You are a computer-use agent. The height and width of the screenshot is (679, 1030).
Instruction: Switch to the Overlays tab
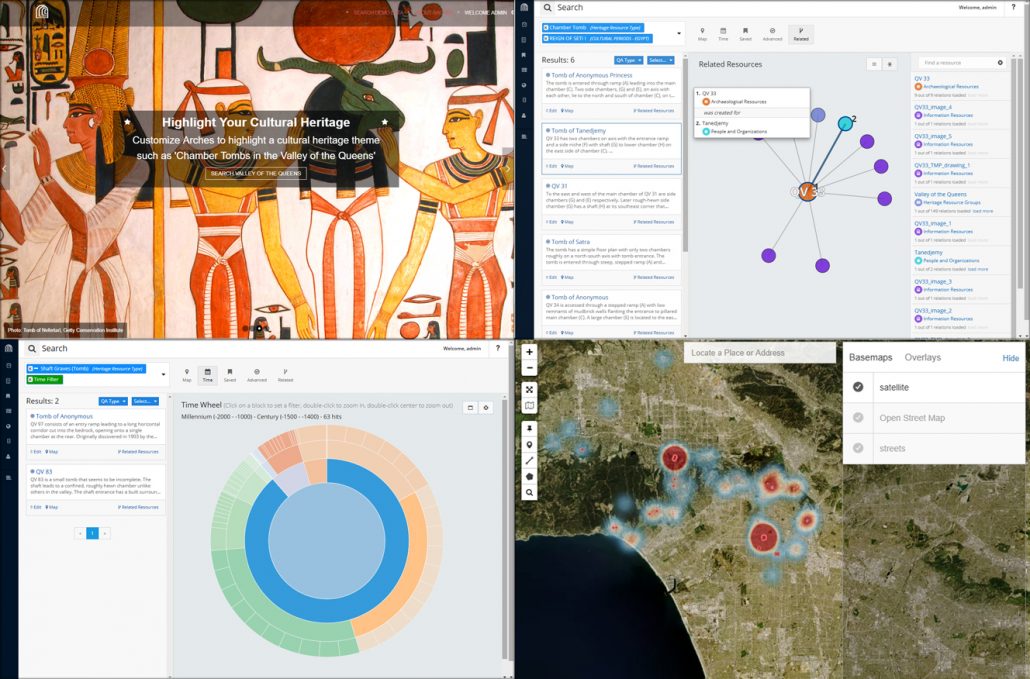pyautogui.click(x=922, y=357)
